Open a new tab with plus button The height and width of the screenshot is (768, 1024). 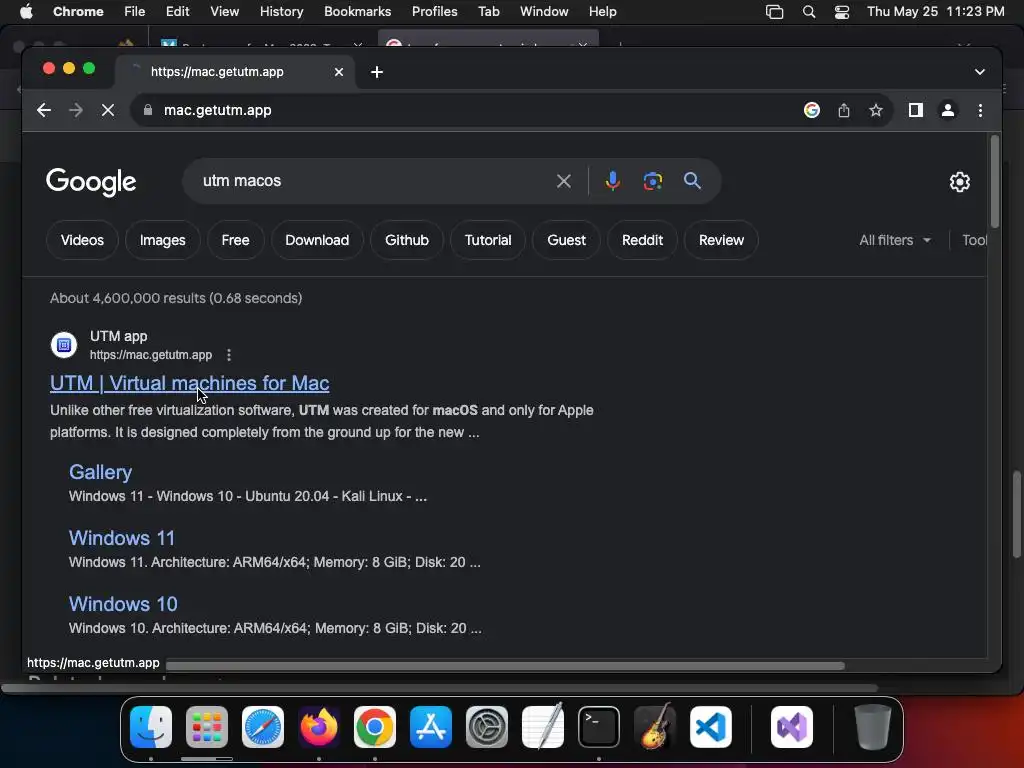point(377,72)
